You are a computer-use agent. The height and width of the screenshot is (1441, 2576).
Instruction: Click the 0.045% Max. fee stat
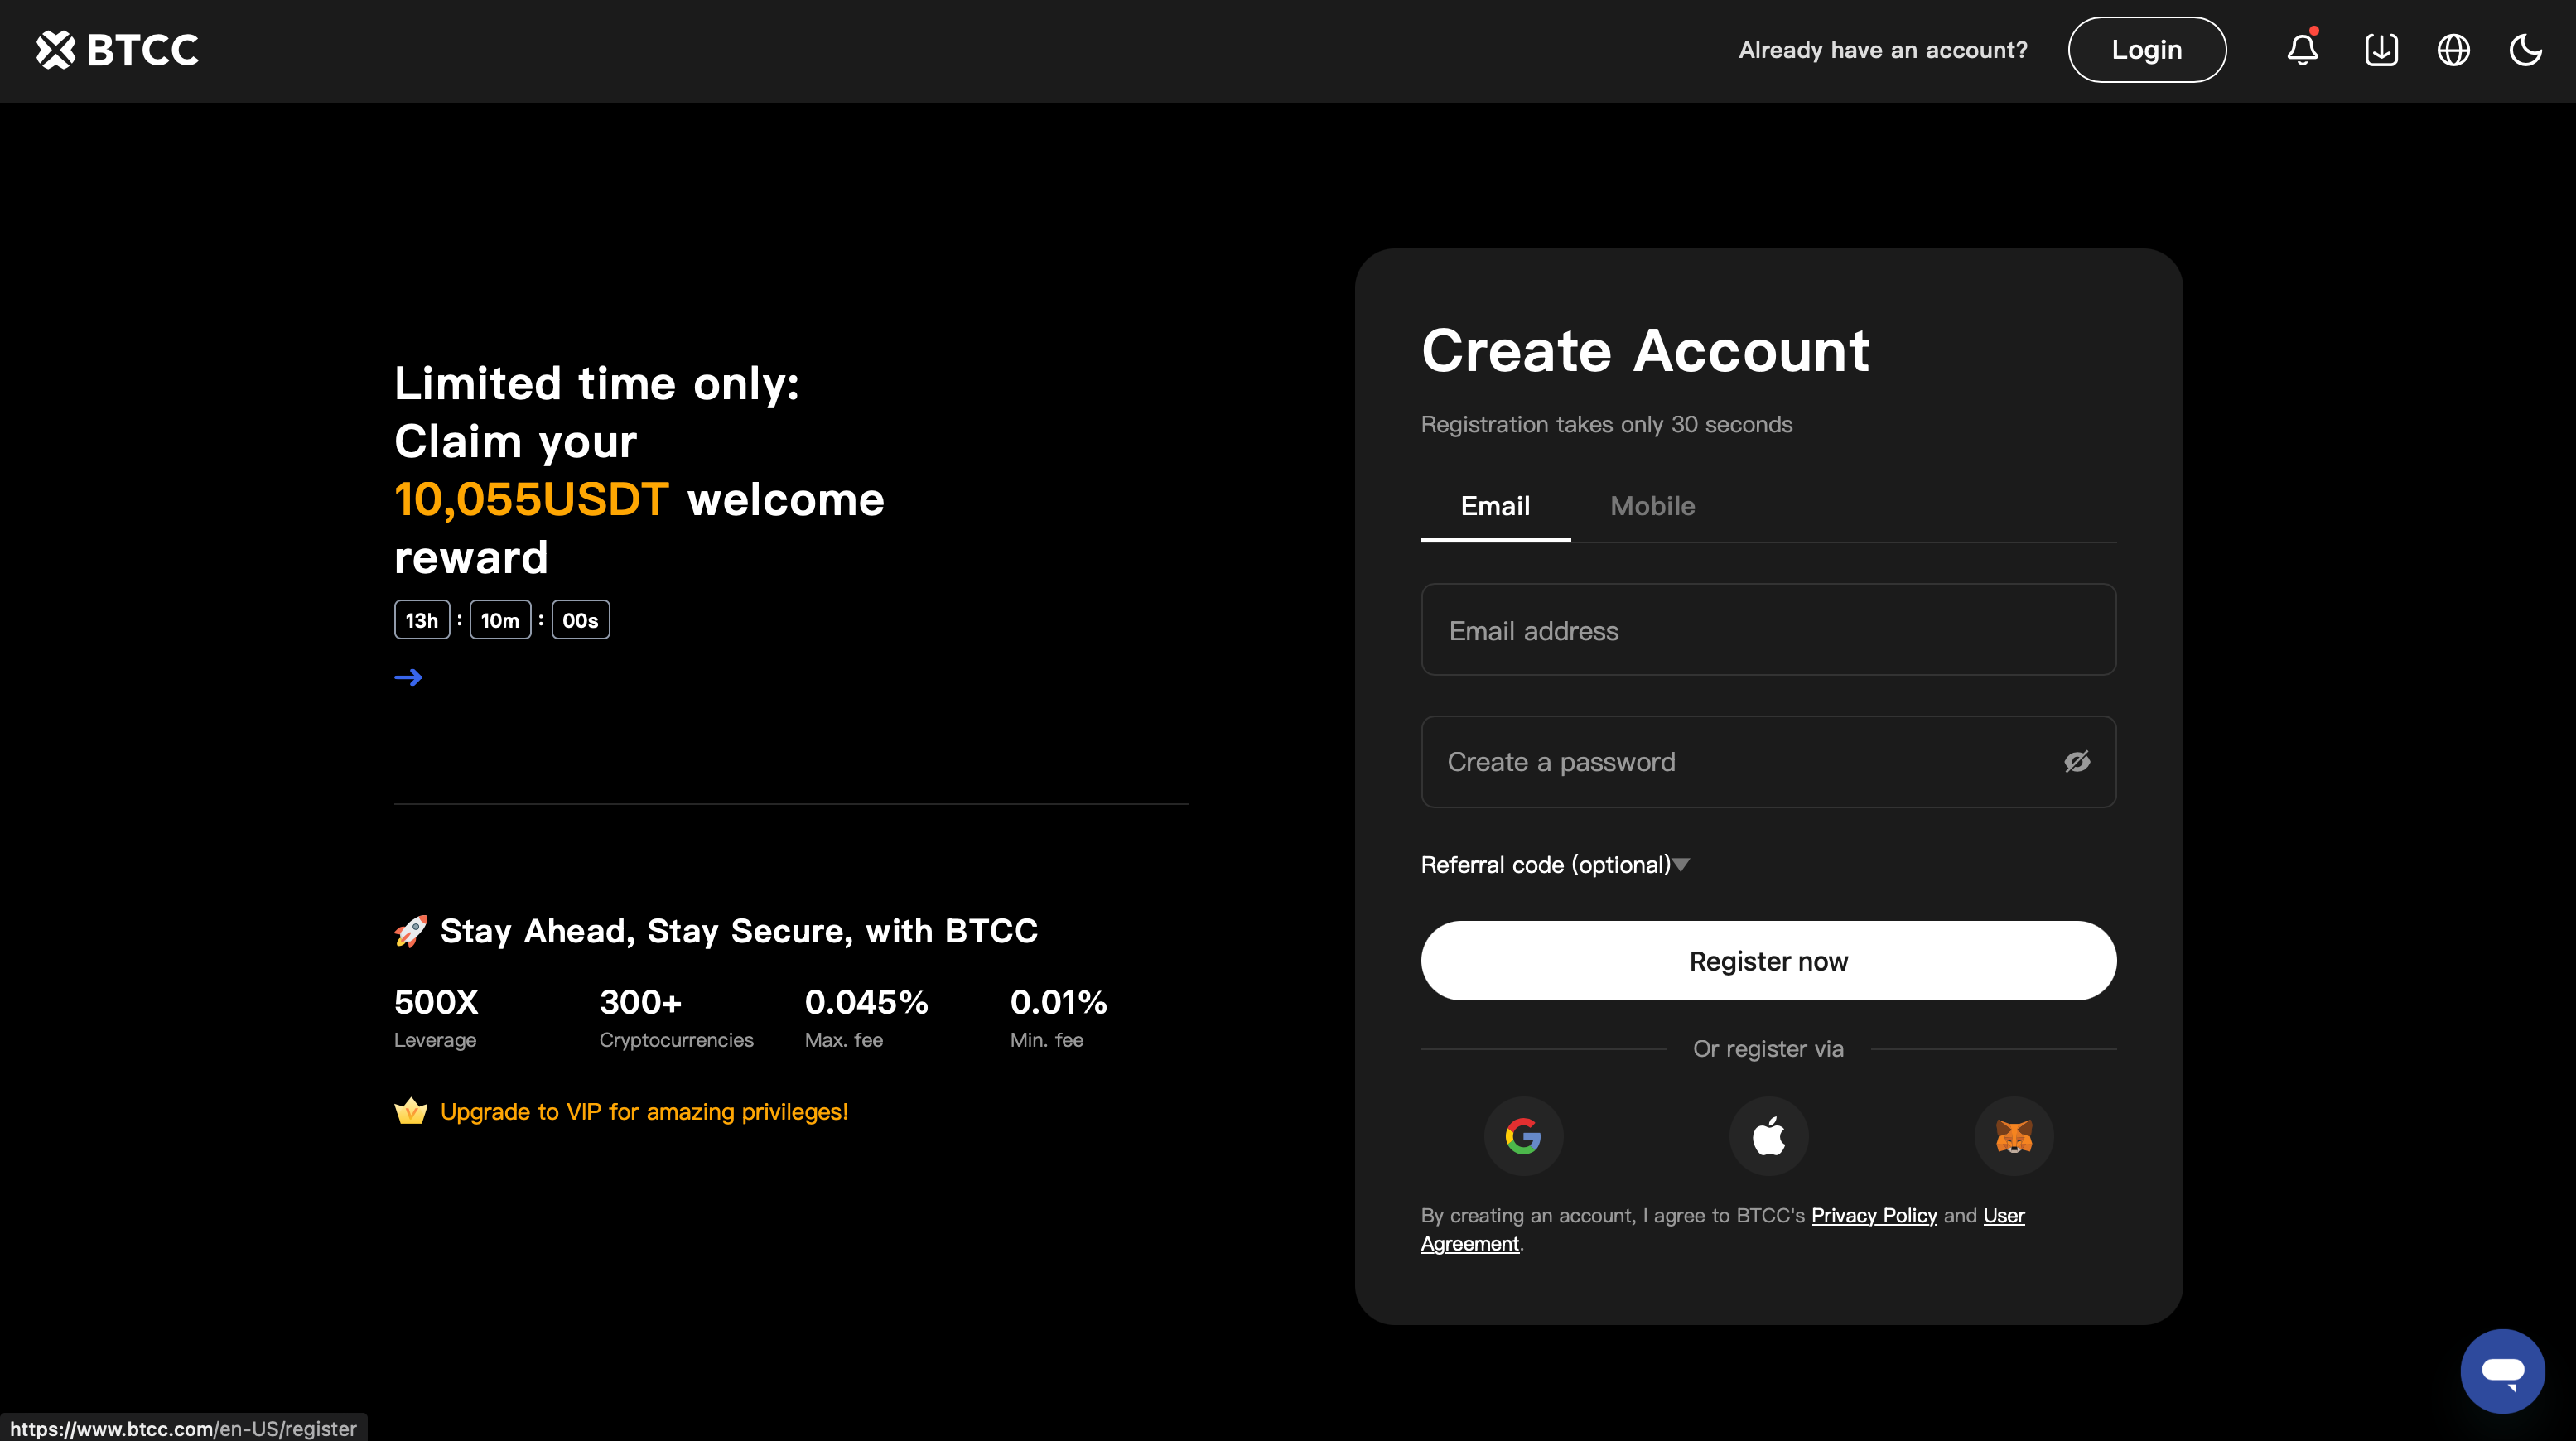[866, 1017]
